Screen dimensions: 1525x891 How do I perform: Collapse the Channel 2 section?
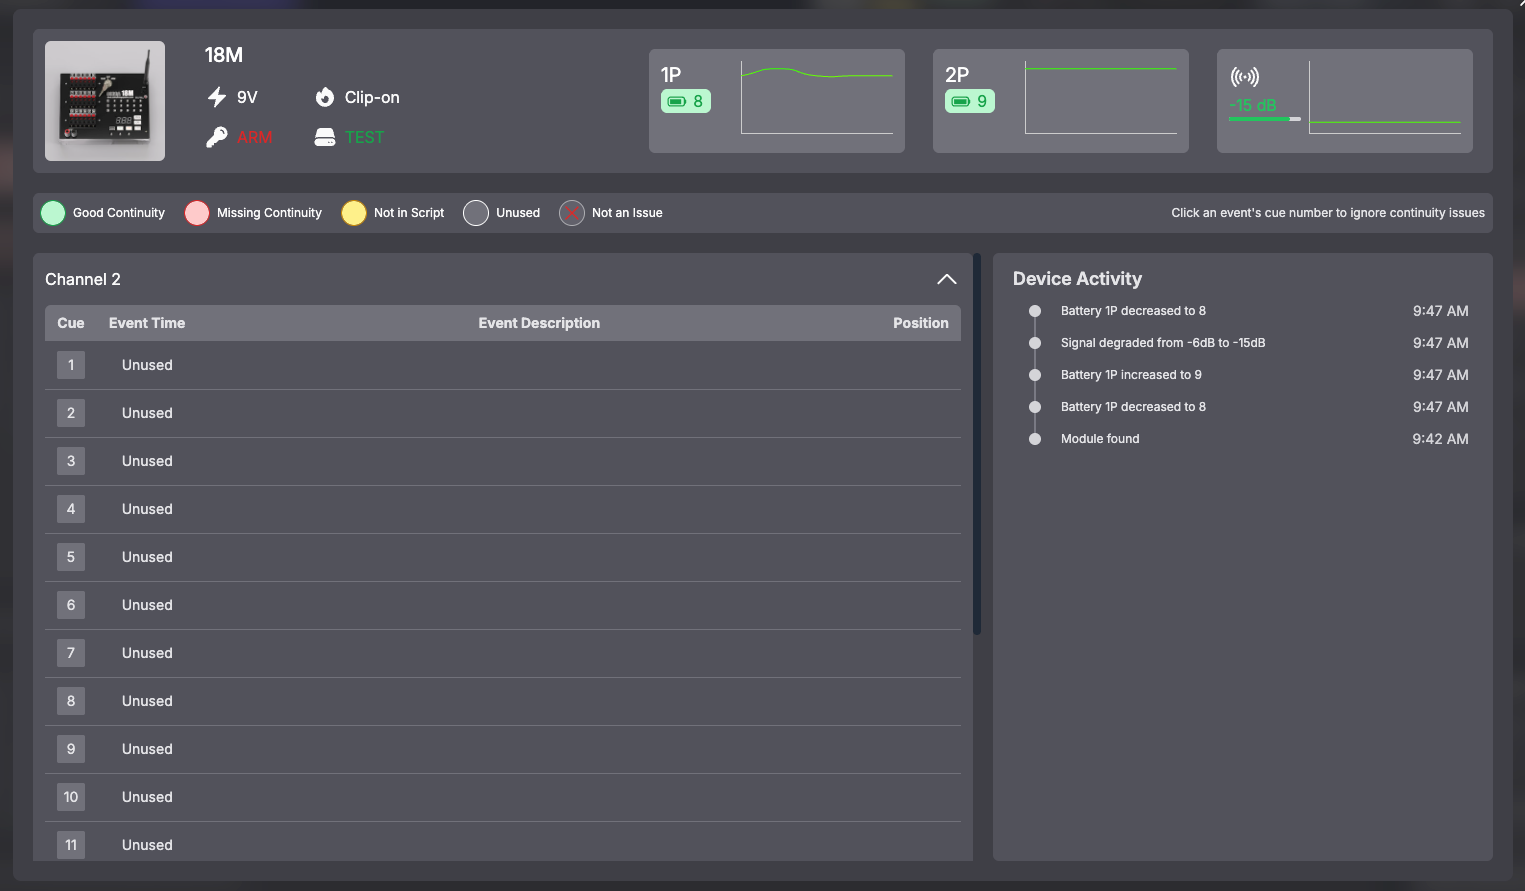[x=946, y=279]
